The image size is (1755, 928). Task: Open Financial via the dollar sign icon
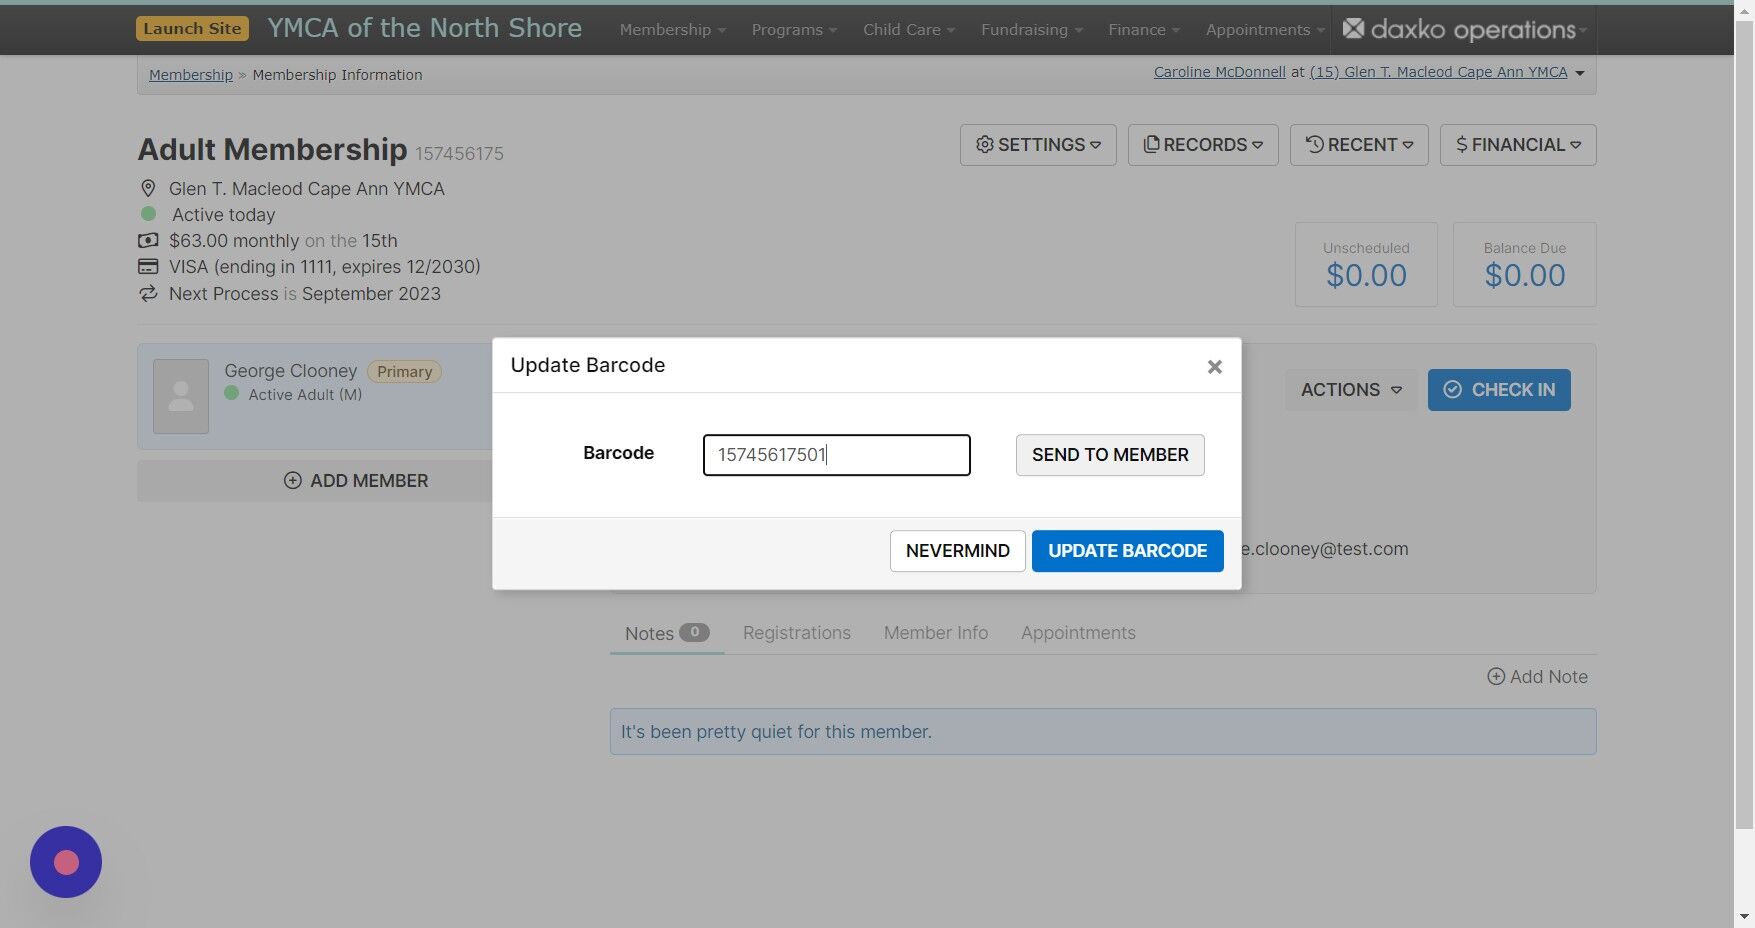tap(1462, 144)
